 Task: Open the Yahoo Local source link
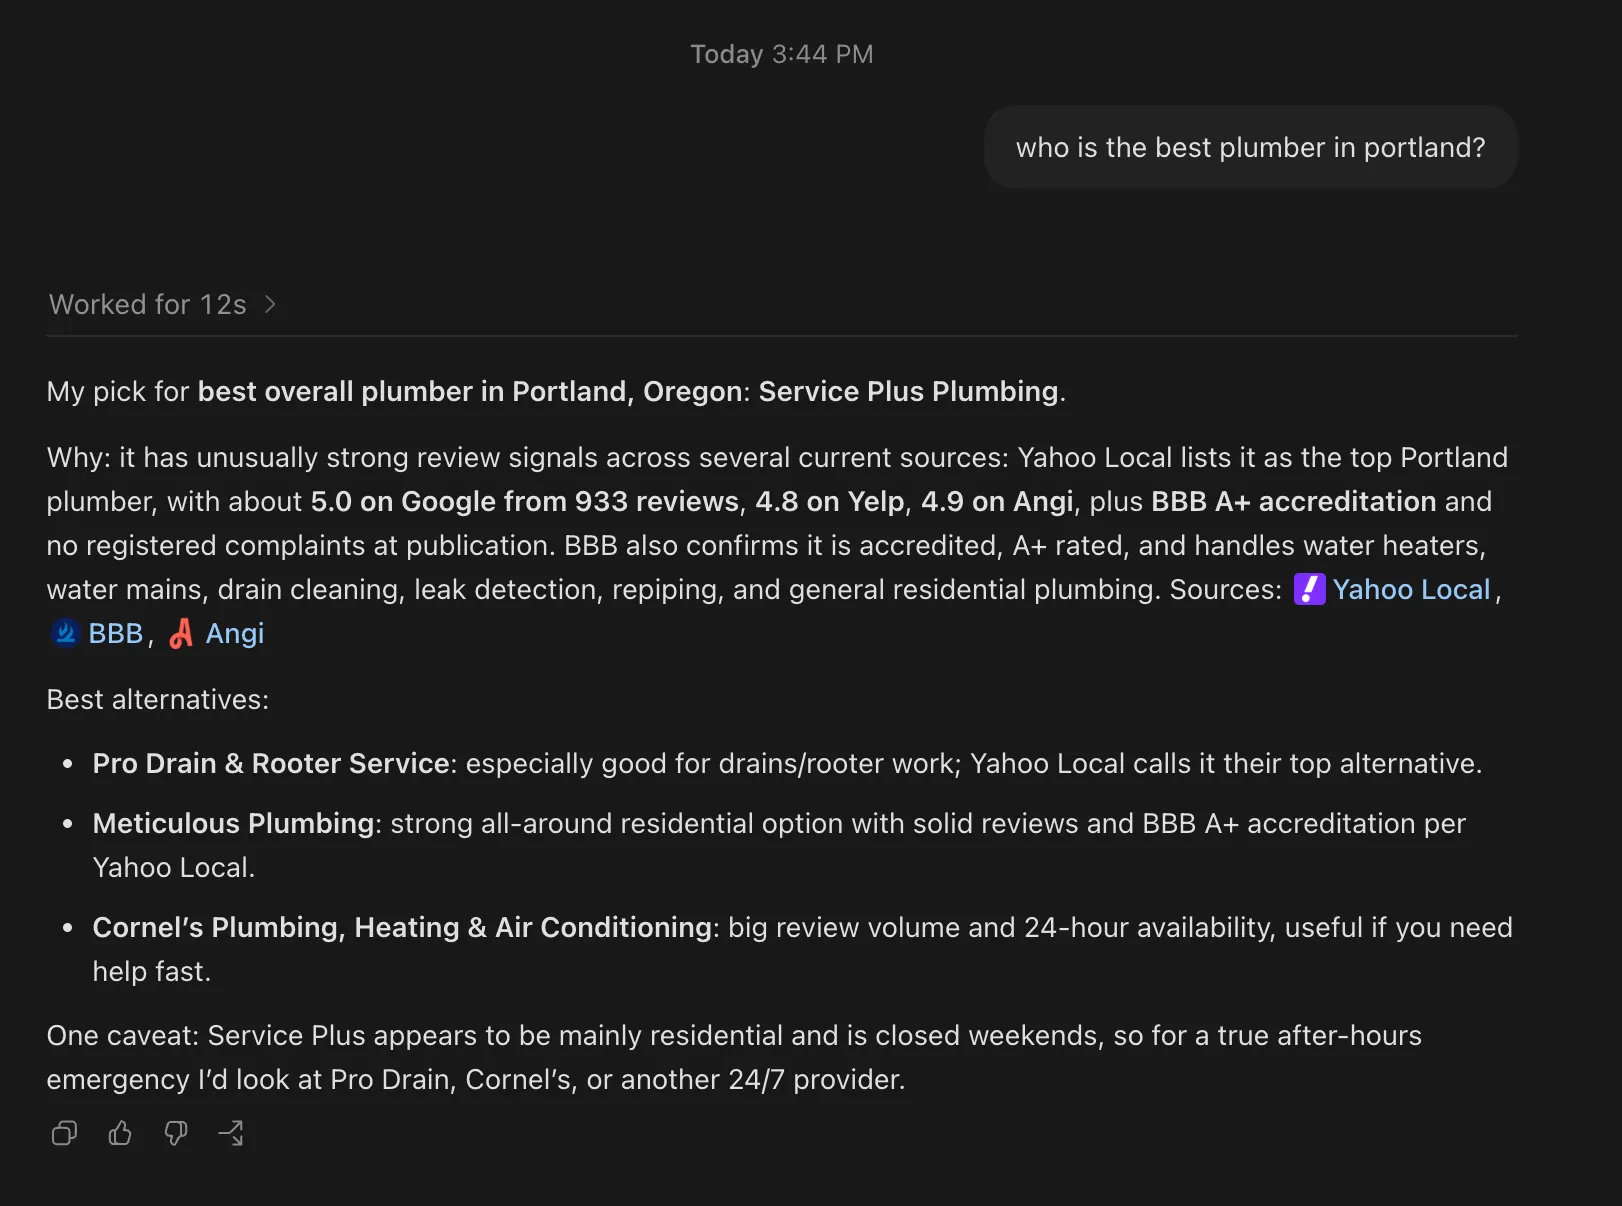coord(1411,589)
